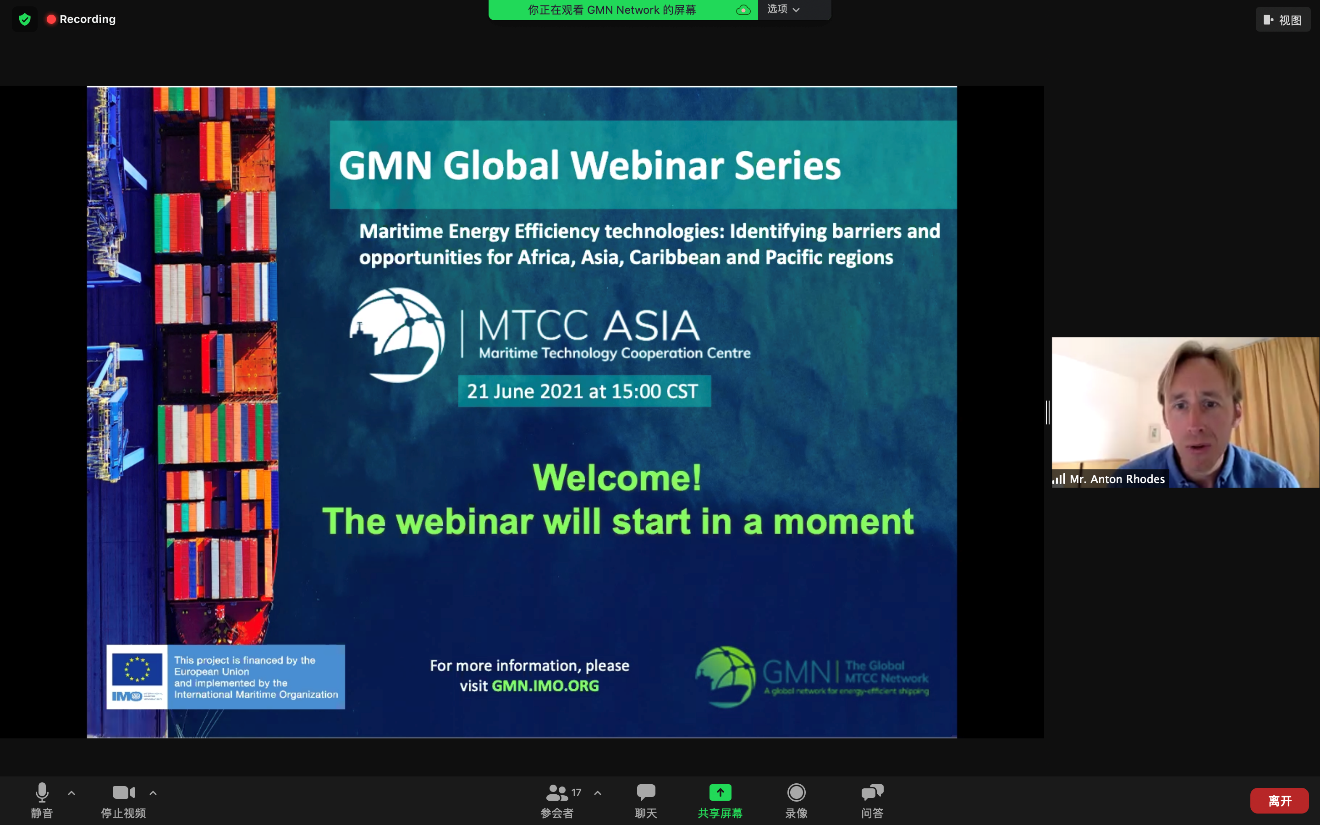Click the green encryption shield icon
Screen dimensions: 1320x825
point(25,19)
